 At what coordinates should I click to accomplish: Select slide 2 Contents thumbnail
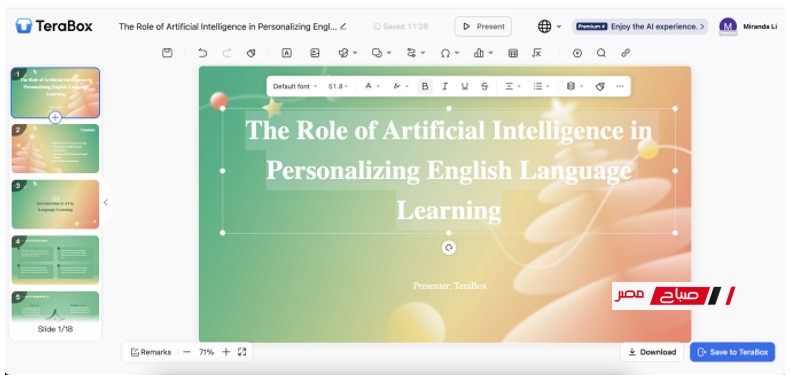point(55,149)
